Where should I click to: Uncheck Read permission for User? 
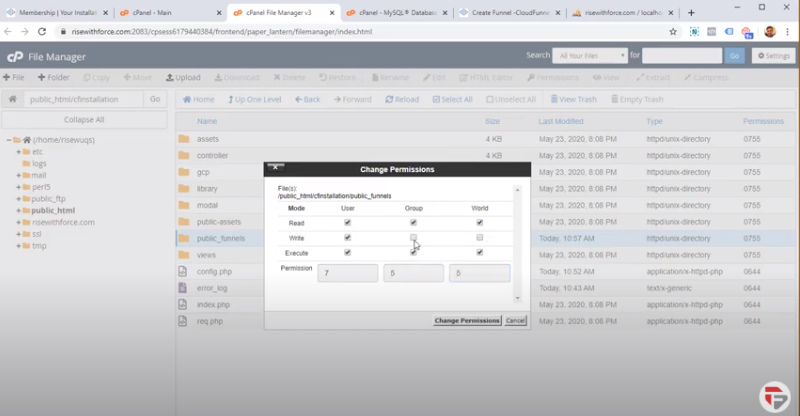tap(347, 222)
